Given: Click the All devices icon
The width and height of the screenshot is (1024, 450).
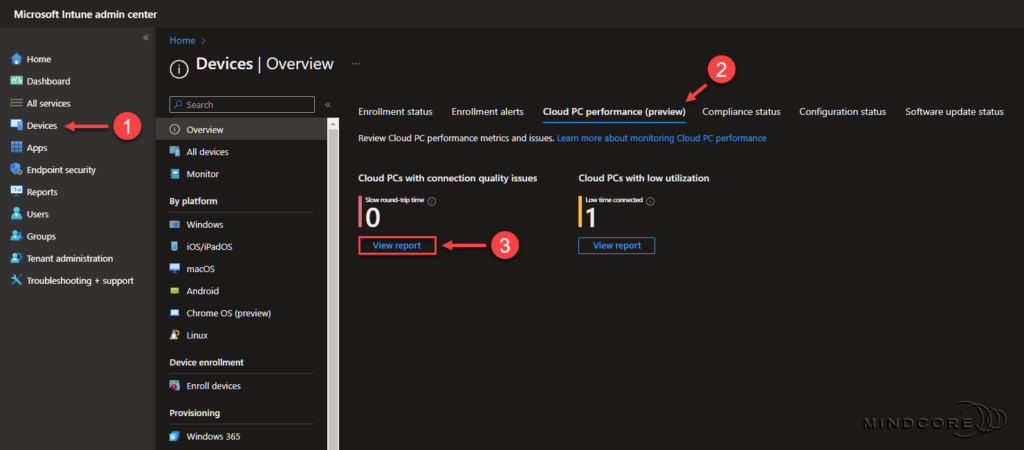Looking at the screenshot, I should pos(174,152).
